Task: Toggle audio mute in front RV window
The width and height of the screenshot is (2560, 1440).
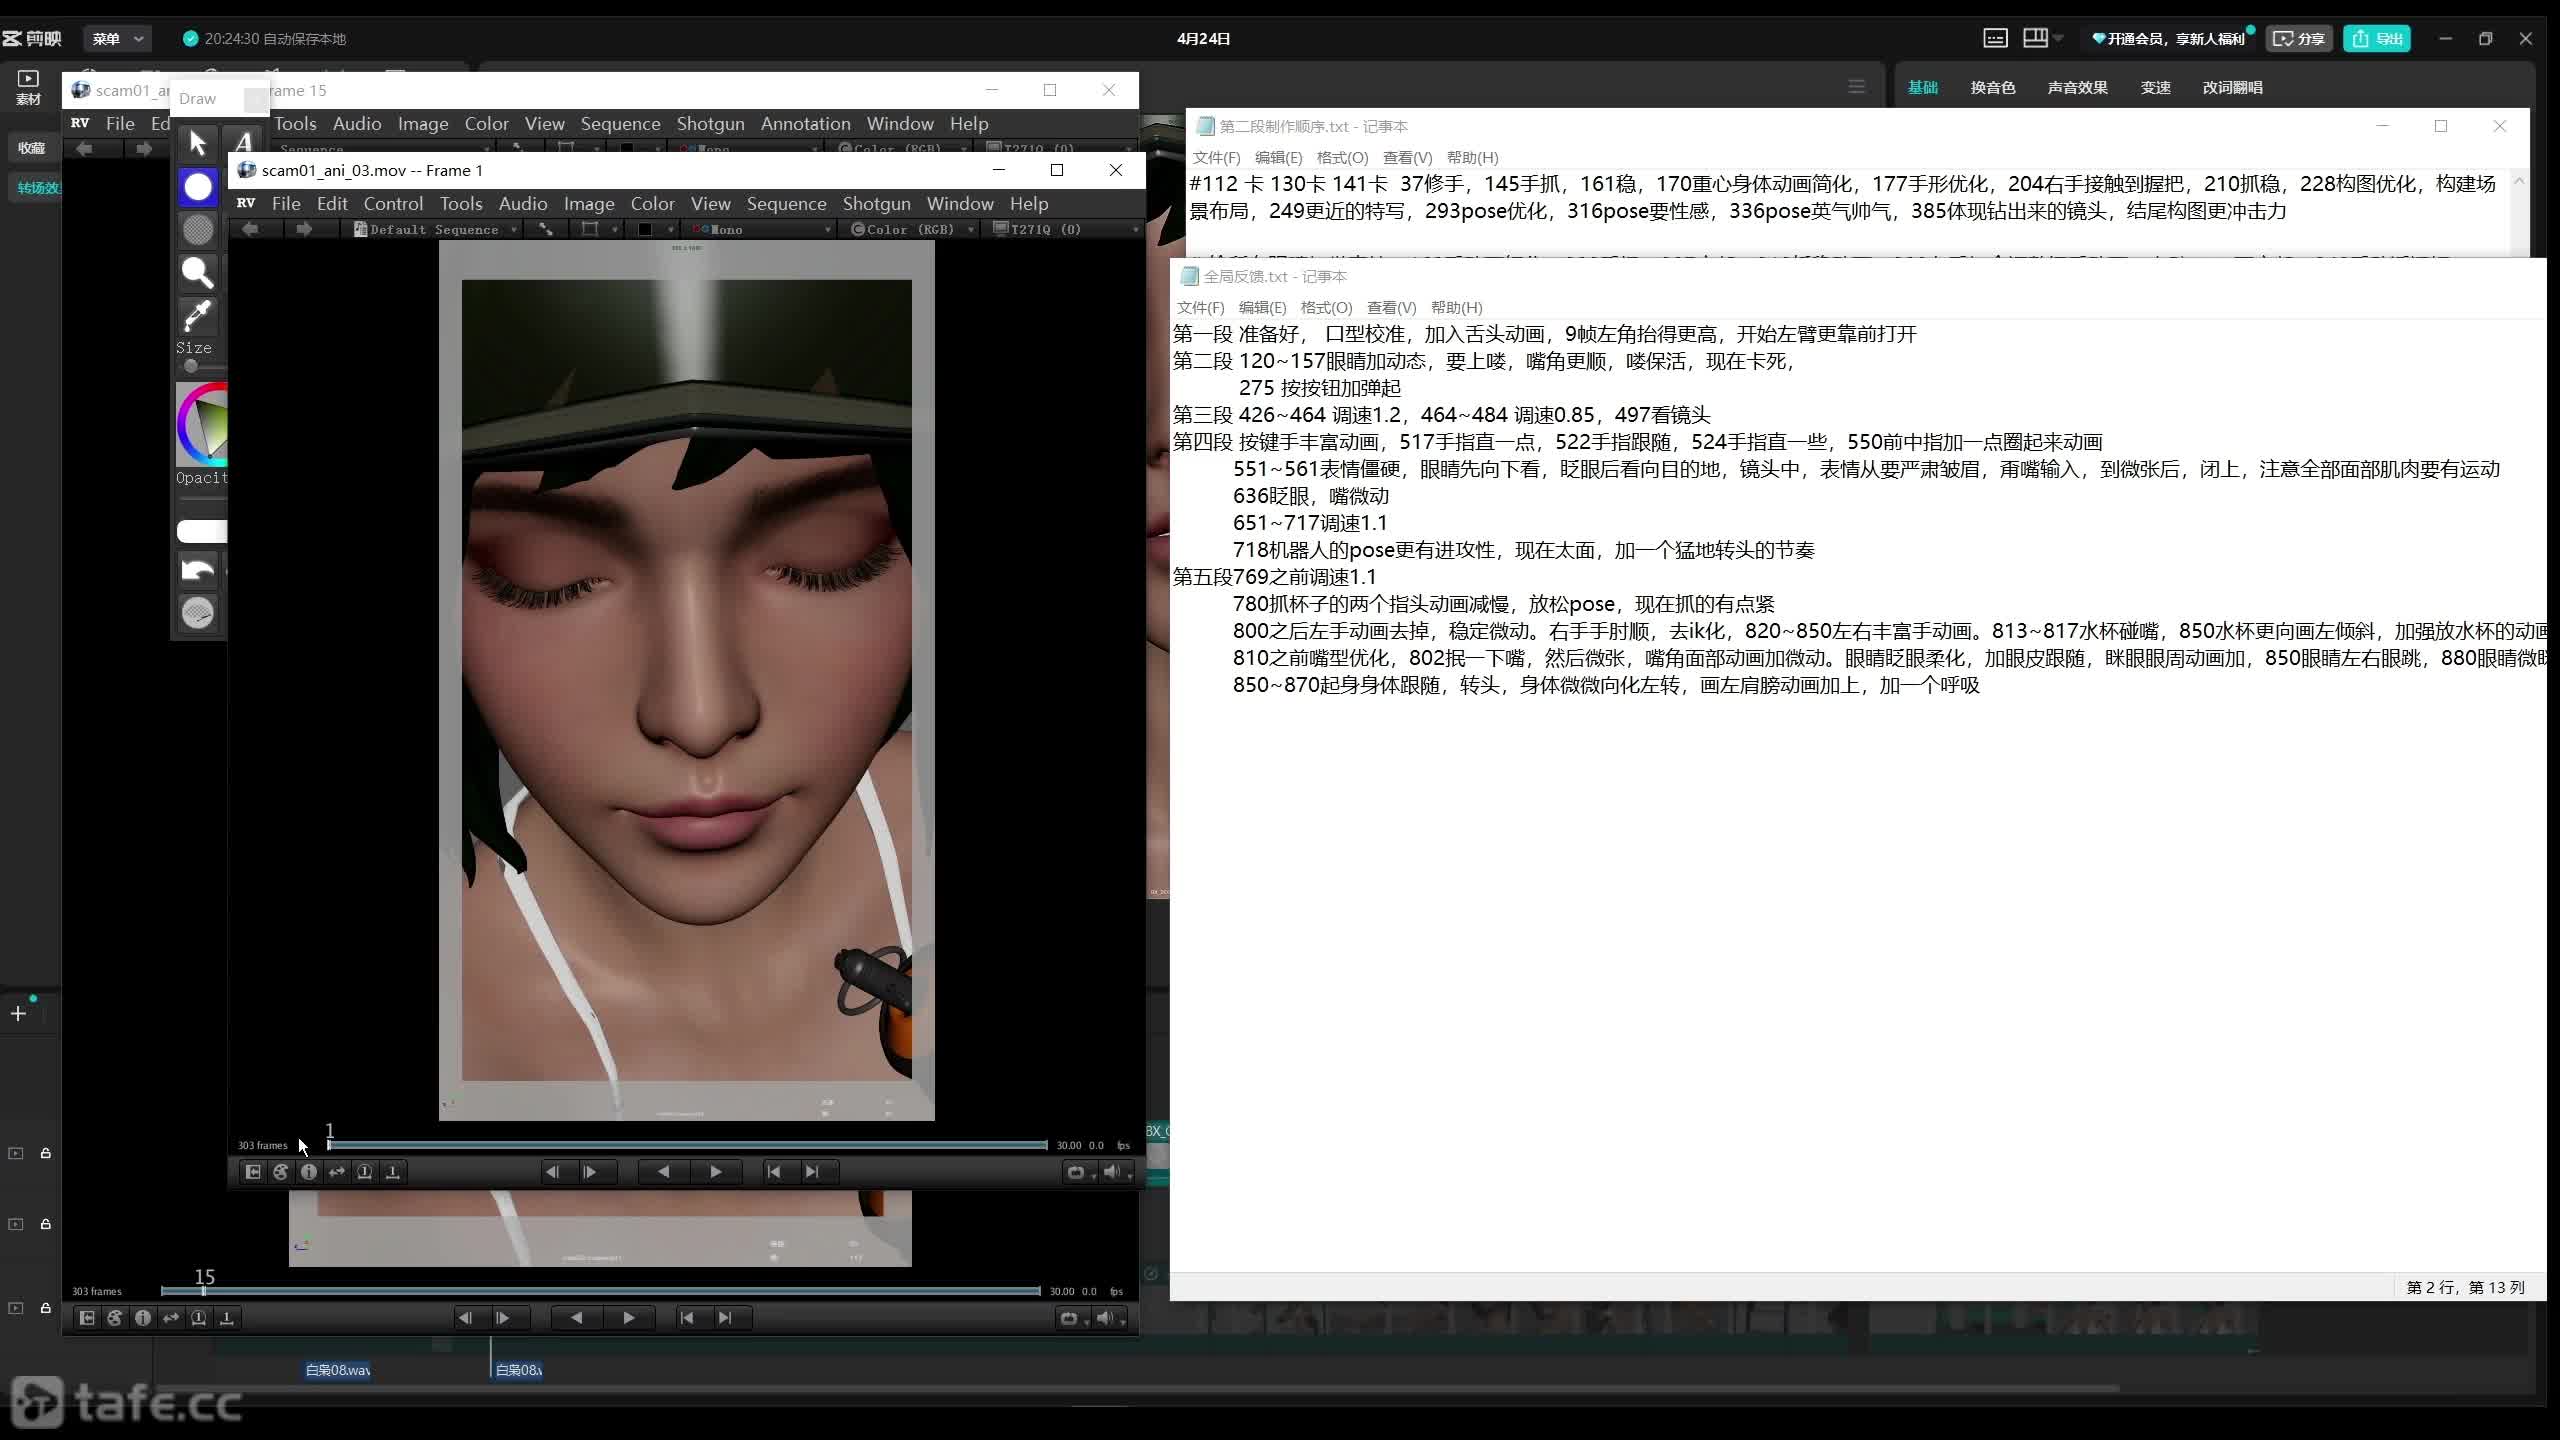Action: tap(1112, 1172)
